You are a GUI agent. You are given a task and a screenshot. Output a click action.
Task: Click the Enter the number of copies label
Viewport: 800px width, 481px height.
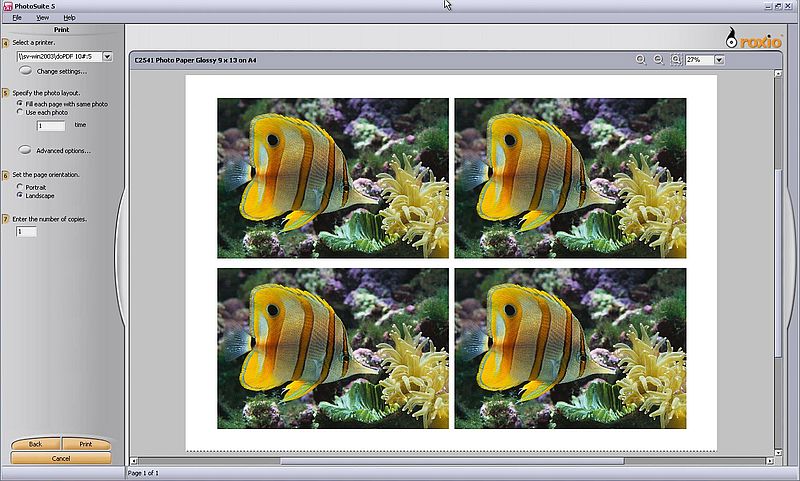[49, 219]
